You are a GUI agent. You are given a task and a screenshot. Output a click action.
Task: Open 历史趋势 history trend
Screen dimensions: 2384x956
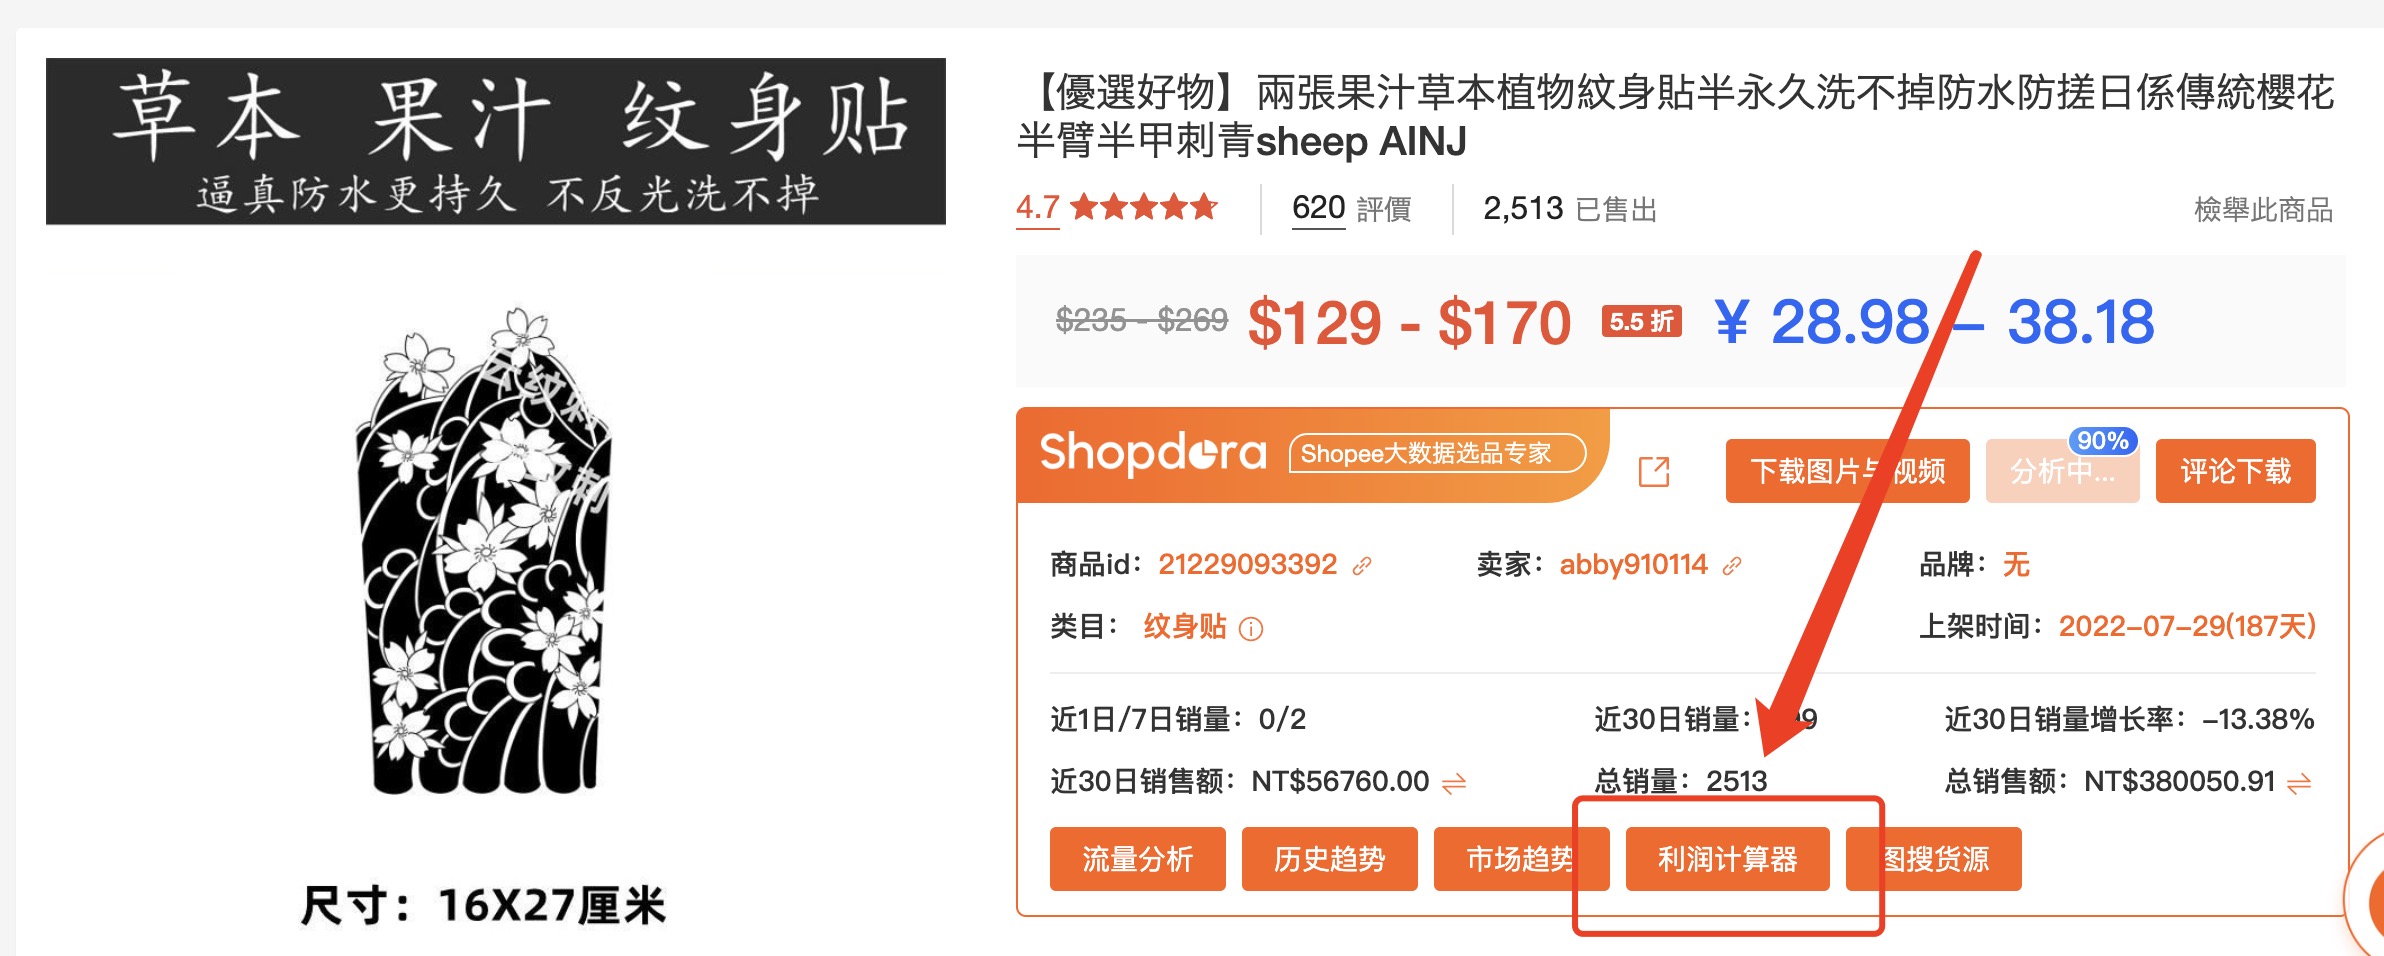1329,858
